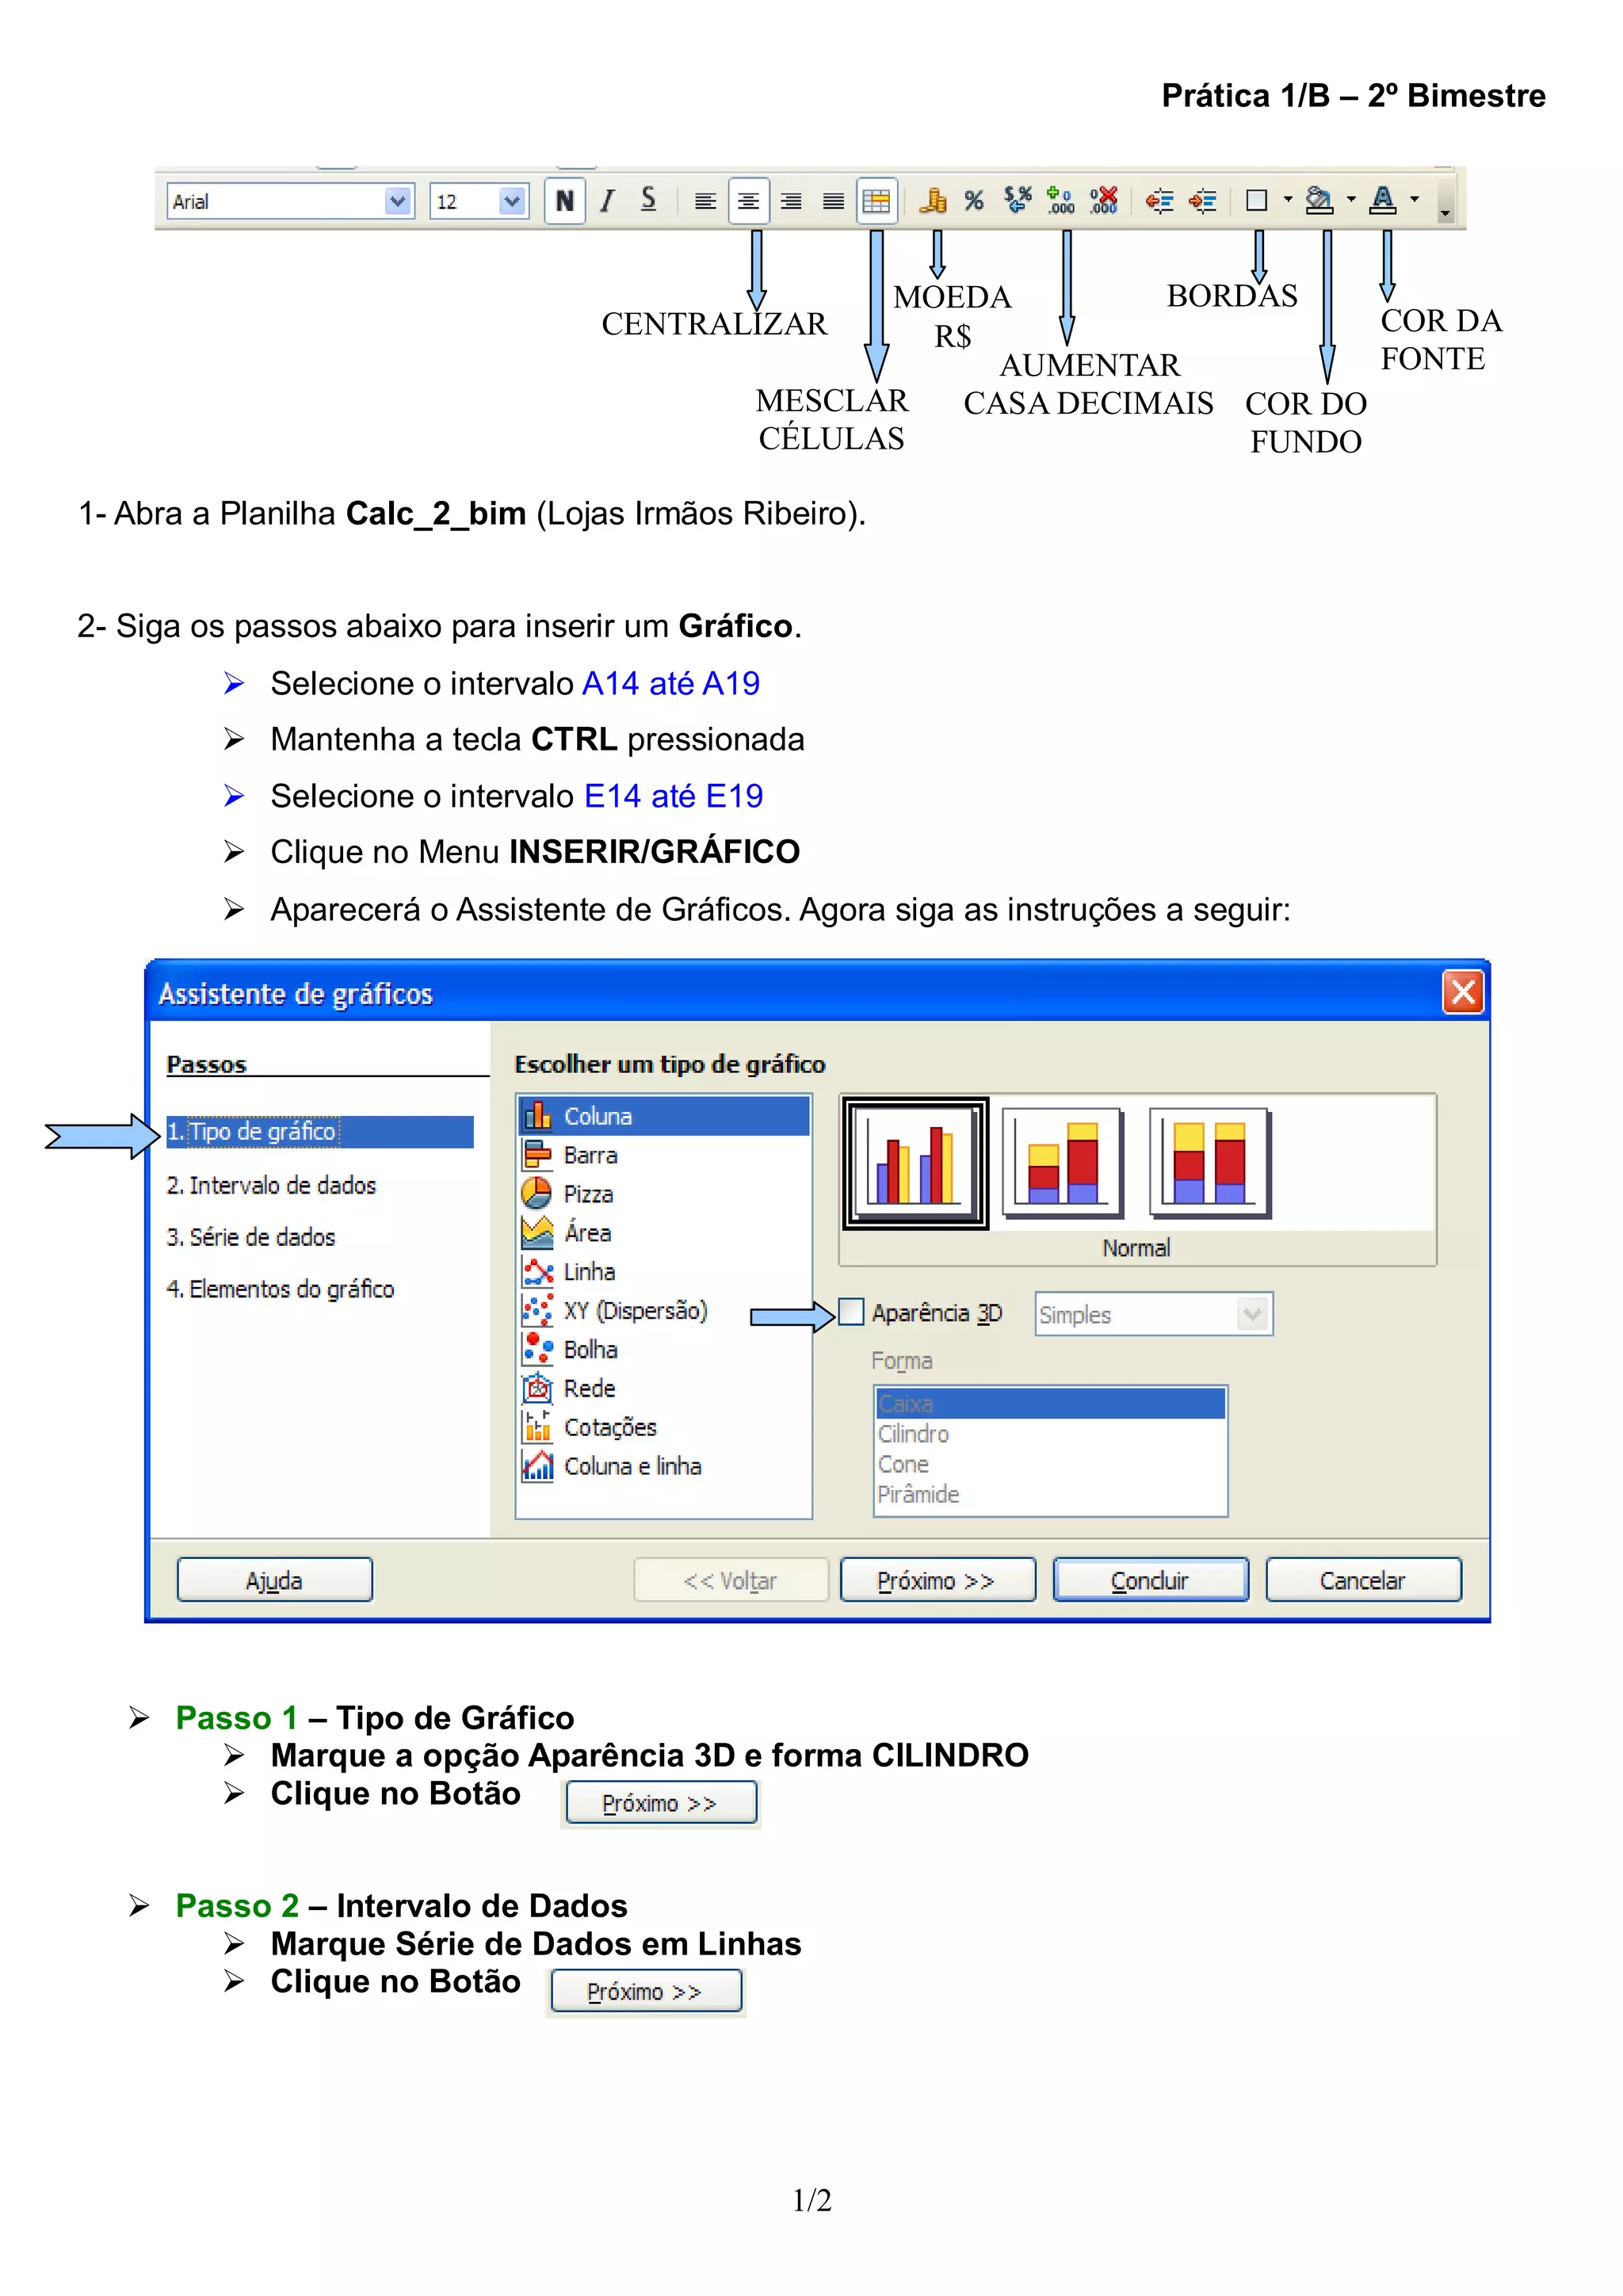Click the Próximo >> button in the wizard
The height and width of the screenshot is (2296, 1623).
pyautogui.click(x=937, y=1581)
